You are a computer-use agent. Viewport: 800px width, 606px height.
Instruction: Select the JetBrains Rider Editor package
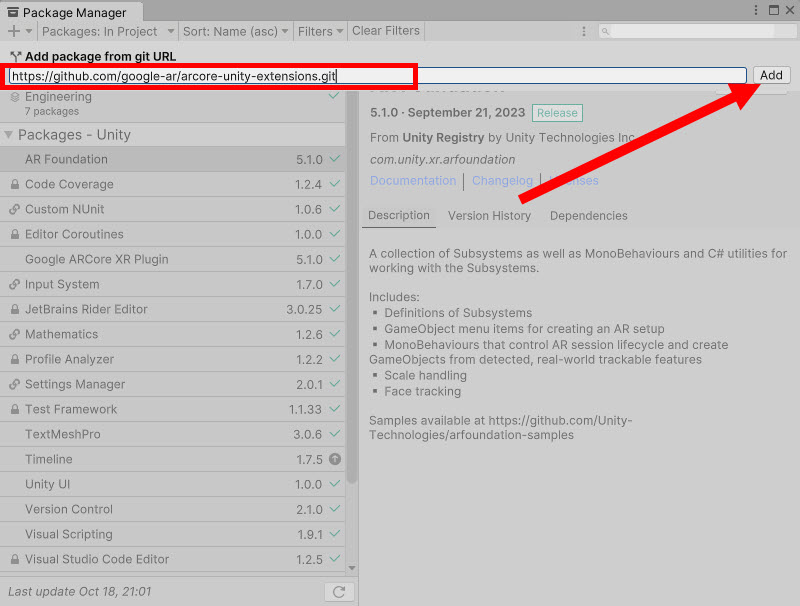[x=172, y=309]
